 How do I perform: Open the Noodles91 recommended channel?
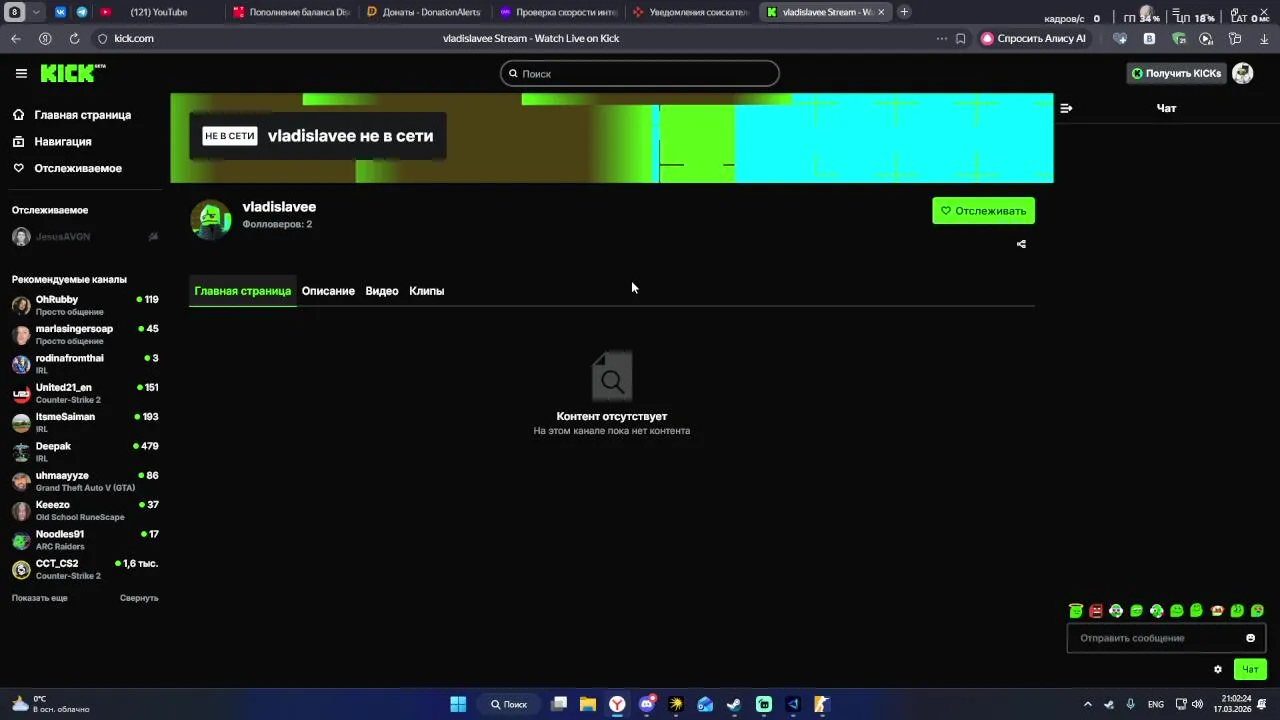click(x=85, y=540)
